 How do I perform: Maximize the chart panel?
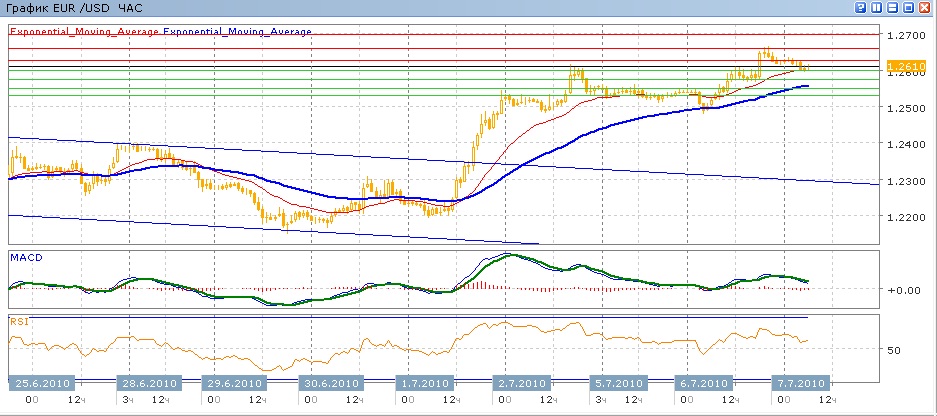click(909, 7)
